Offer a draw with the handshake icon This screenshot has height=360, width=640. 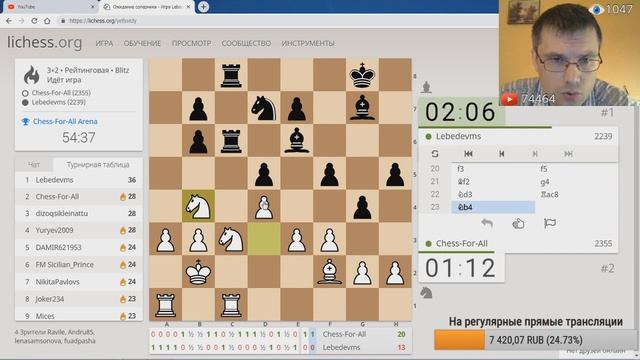[518, 223]
